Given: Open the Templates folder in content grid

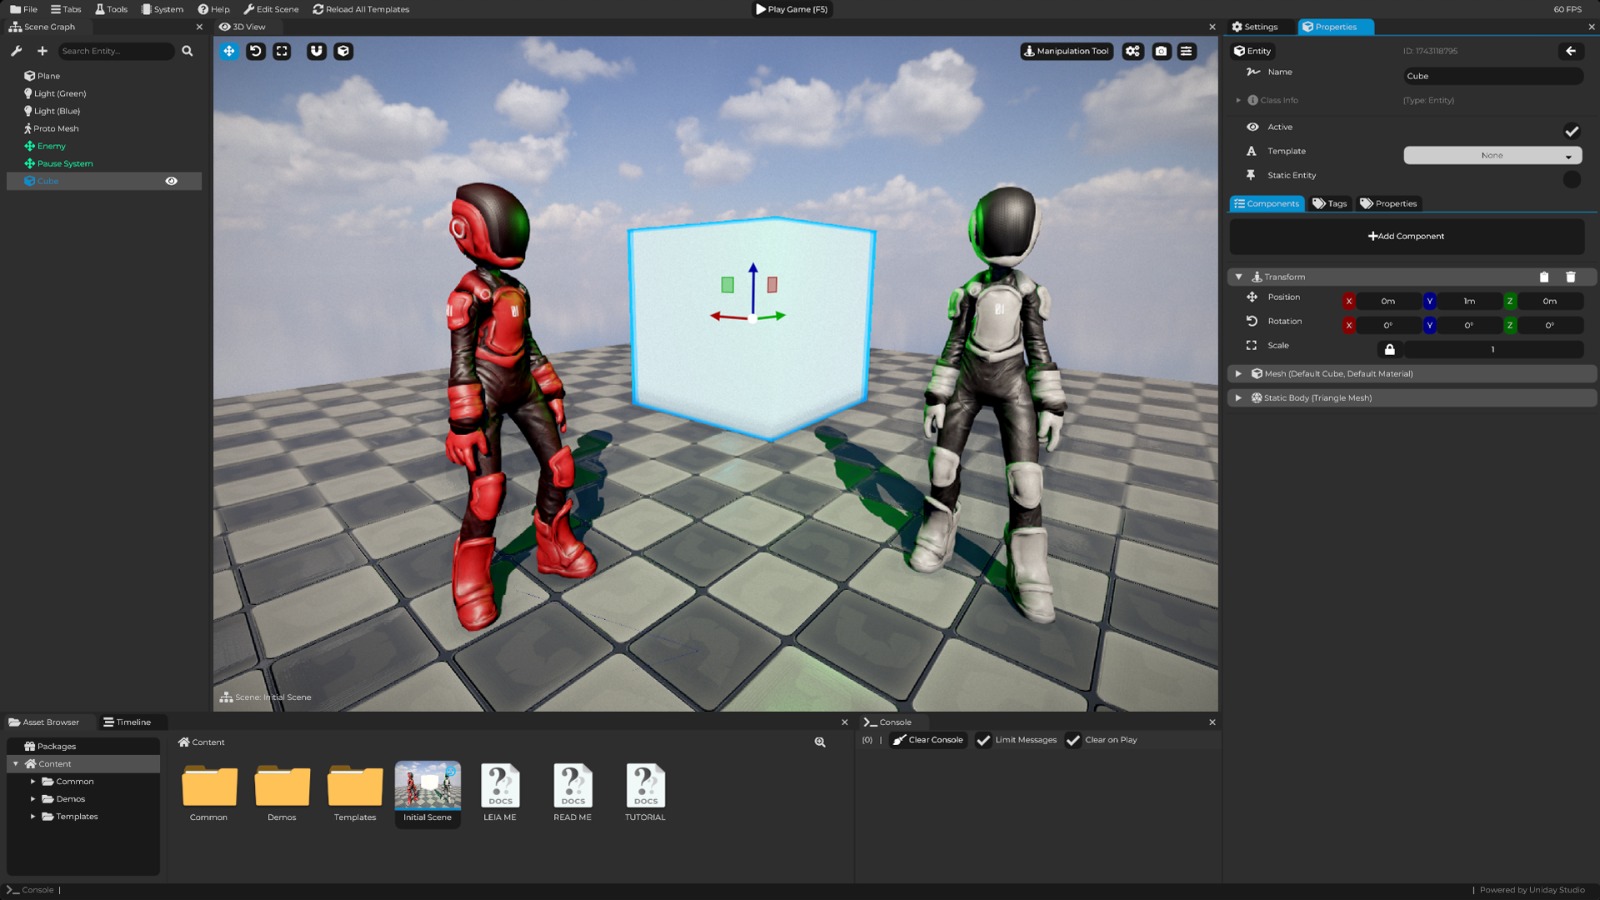Looking at the screenshot, I should 355,793.
